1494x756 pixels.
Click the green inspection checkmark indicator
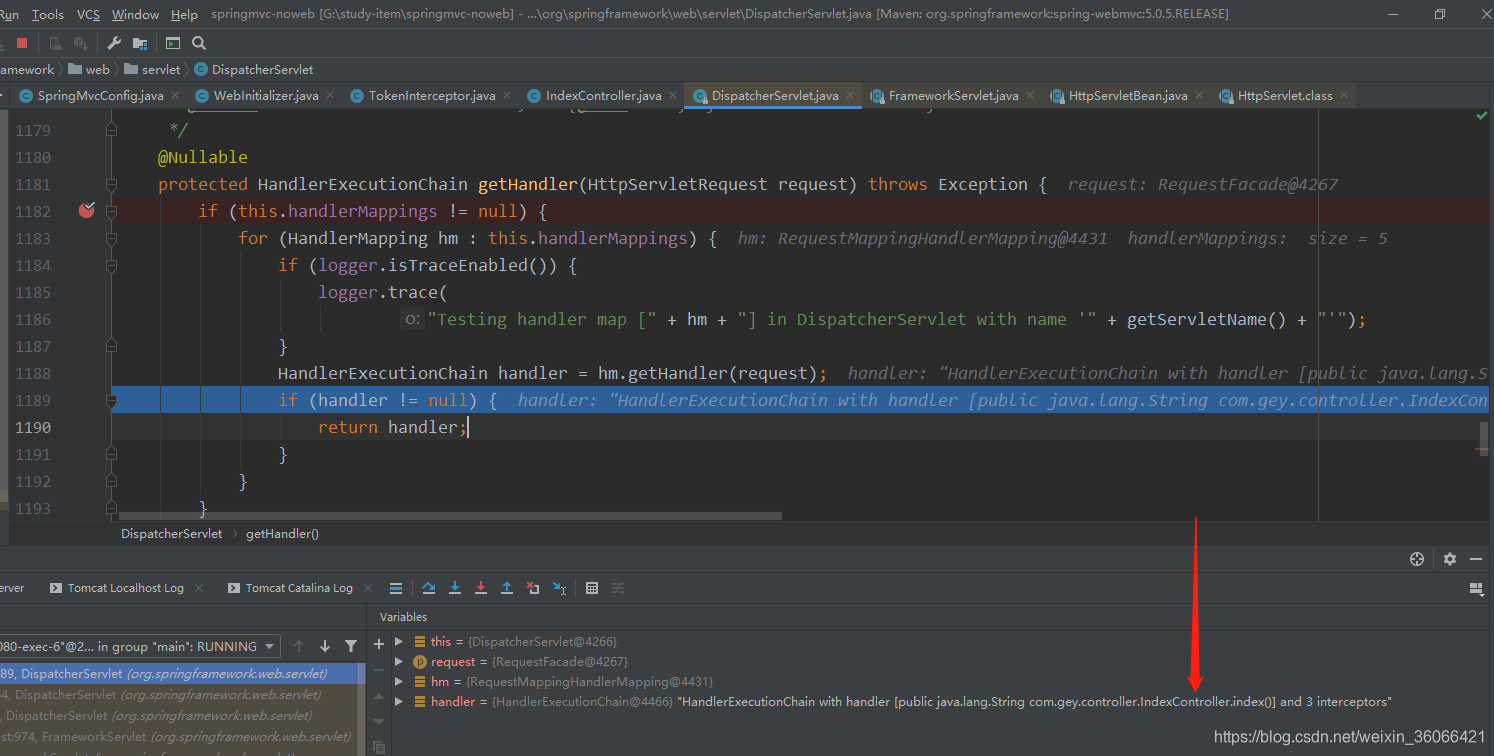point(1482,116)
